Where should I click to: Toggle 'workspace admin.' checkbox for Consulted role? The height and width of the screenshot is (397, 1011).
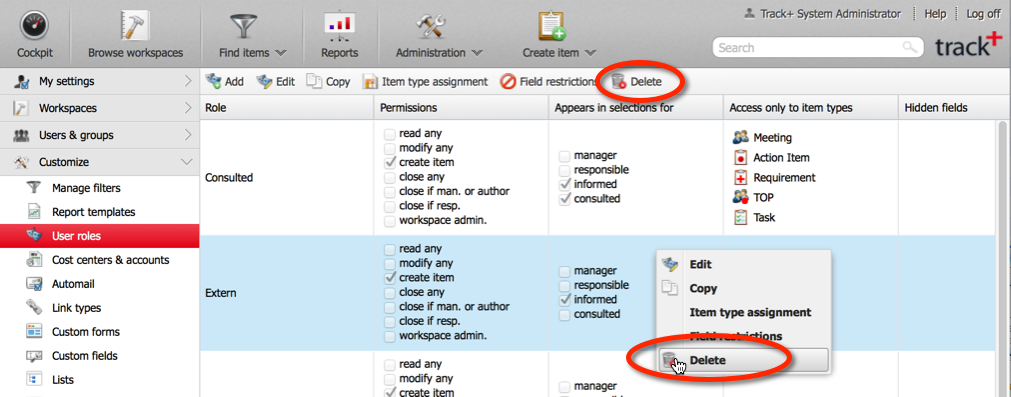(389, 221)
